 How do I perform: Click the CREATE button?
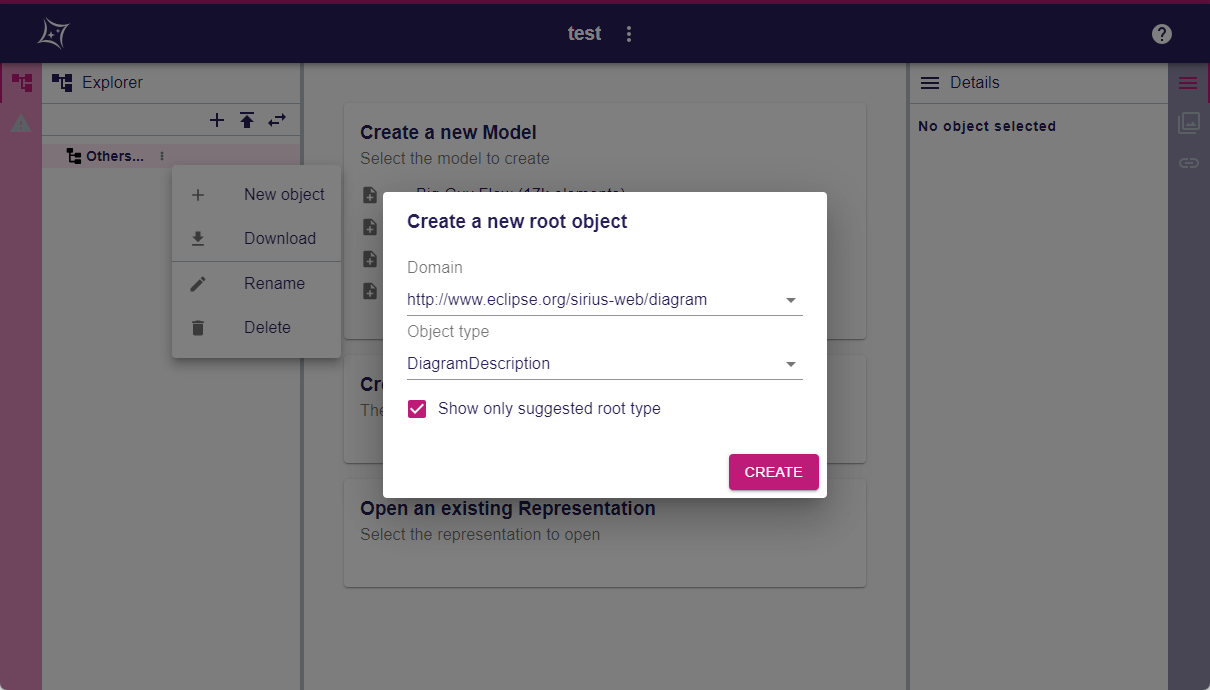(x=773, y=471)
